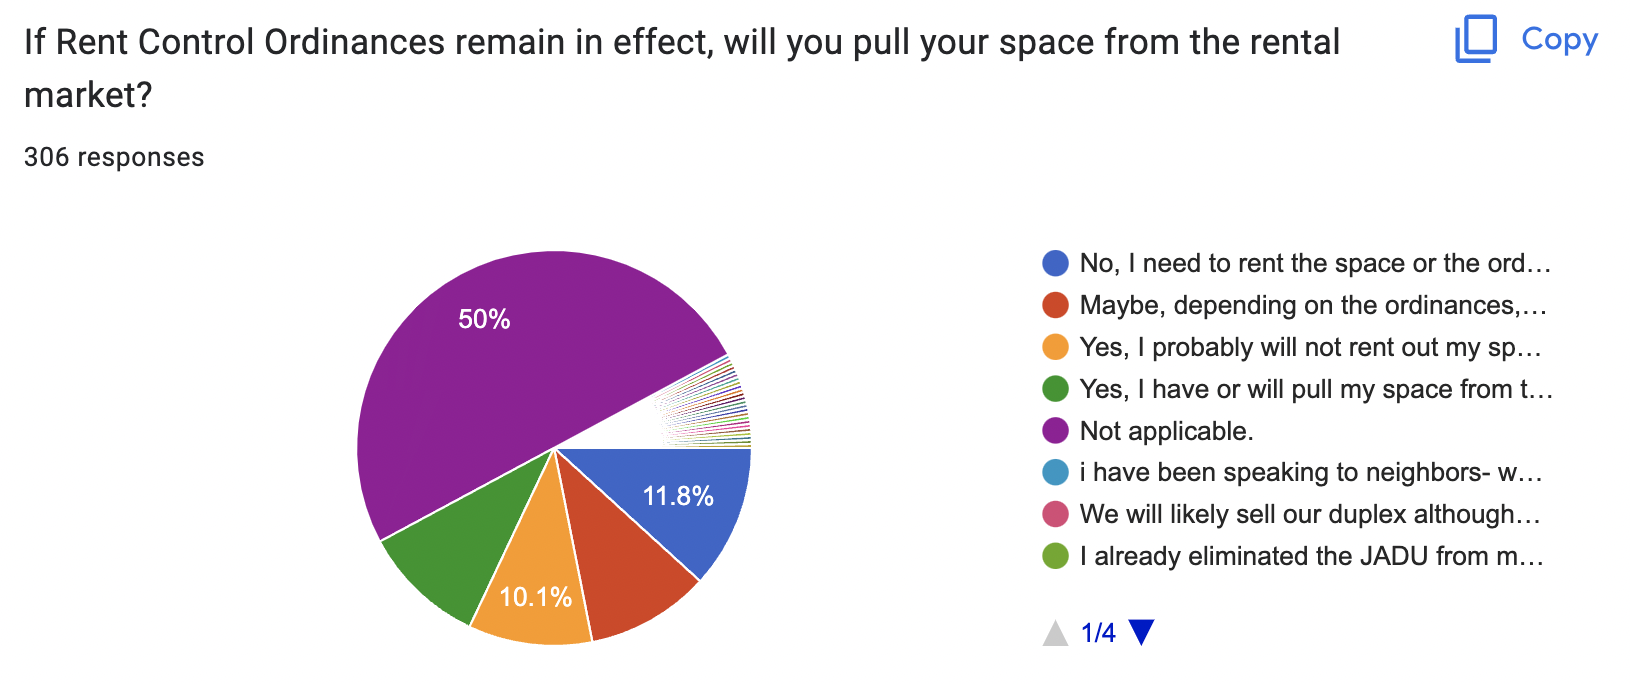The width and height of the screenshot is (1630, 684).
Task: Click the Copy chart icon
Action: click(x=1476, y=40)
